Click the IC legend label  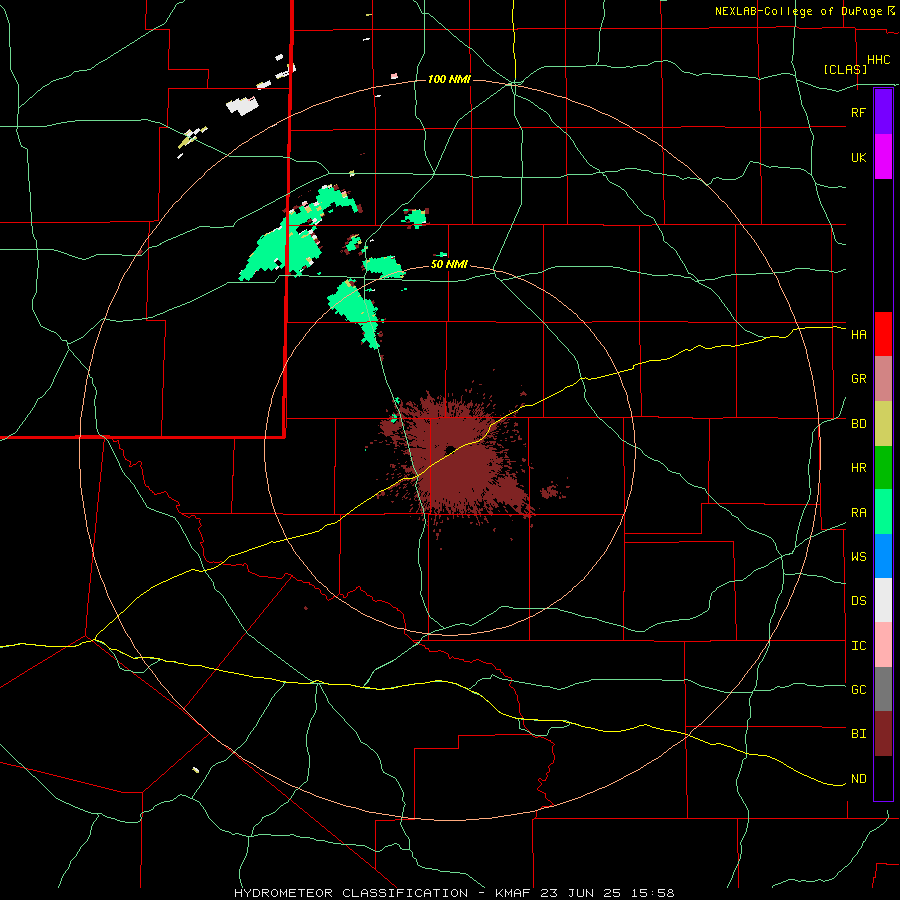(858, 646)
